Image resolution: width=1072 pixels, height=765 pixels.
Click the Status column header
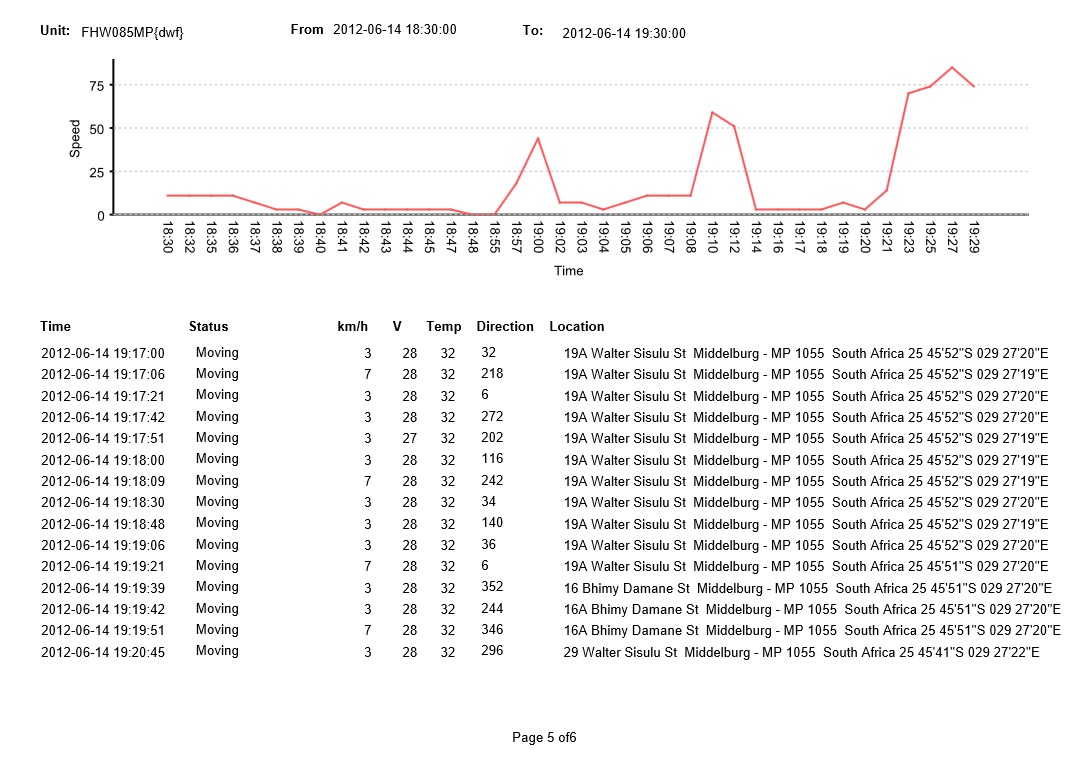208,327
